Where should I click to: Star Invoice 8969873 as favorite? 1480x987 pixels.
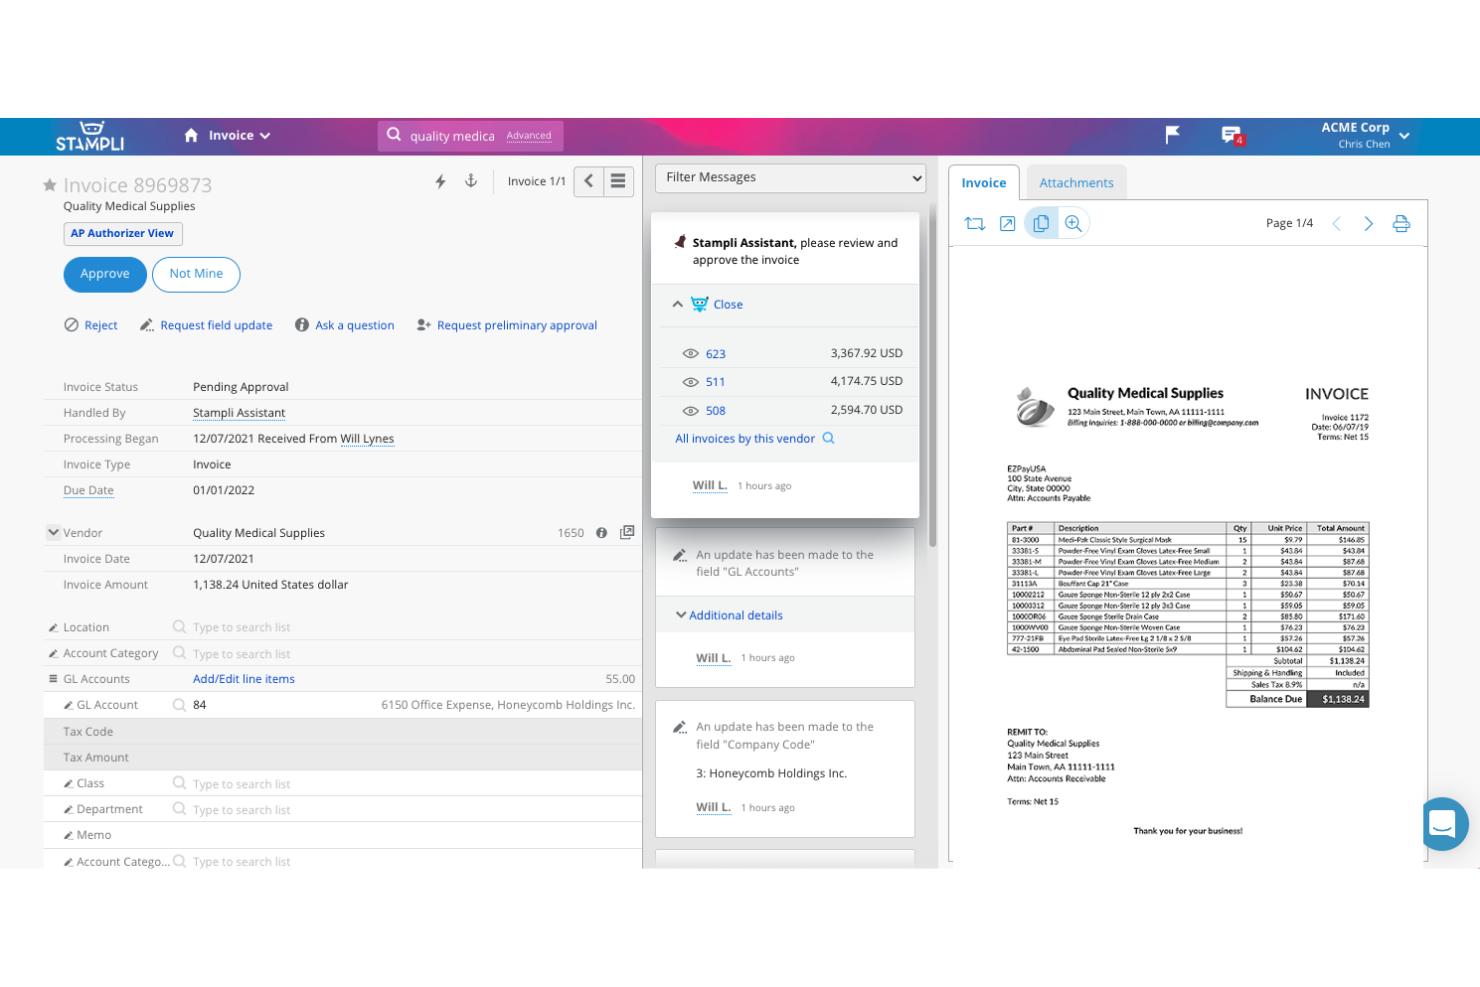(50, 185)
